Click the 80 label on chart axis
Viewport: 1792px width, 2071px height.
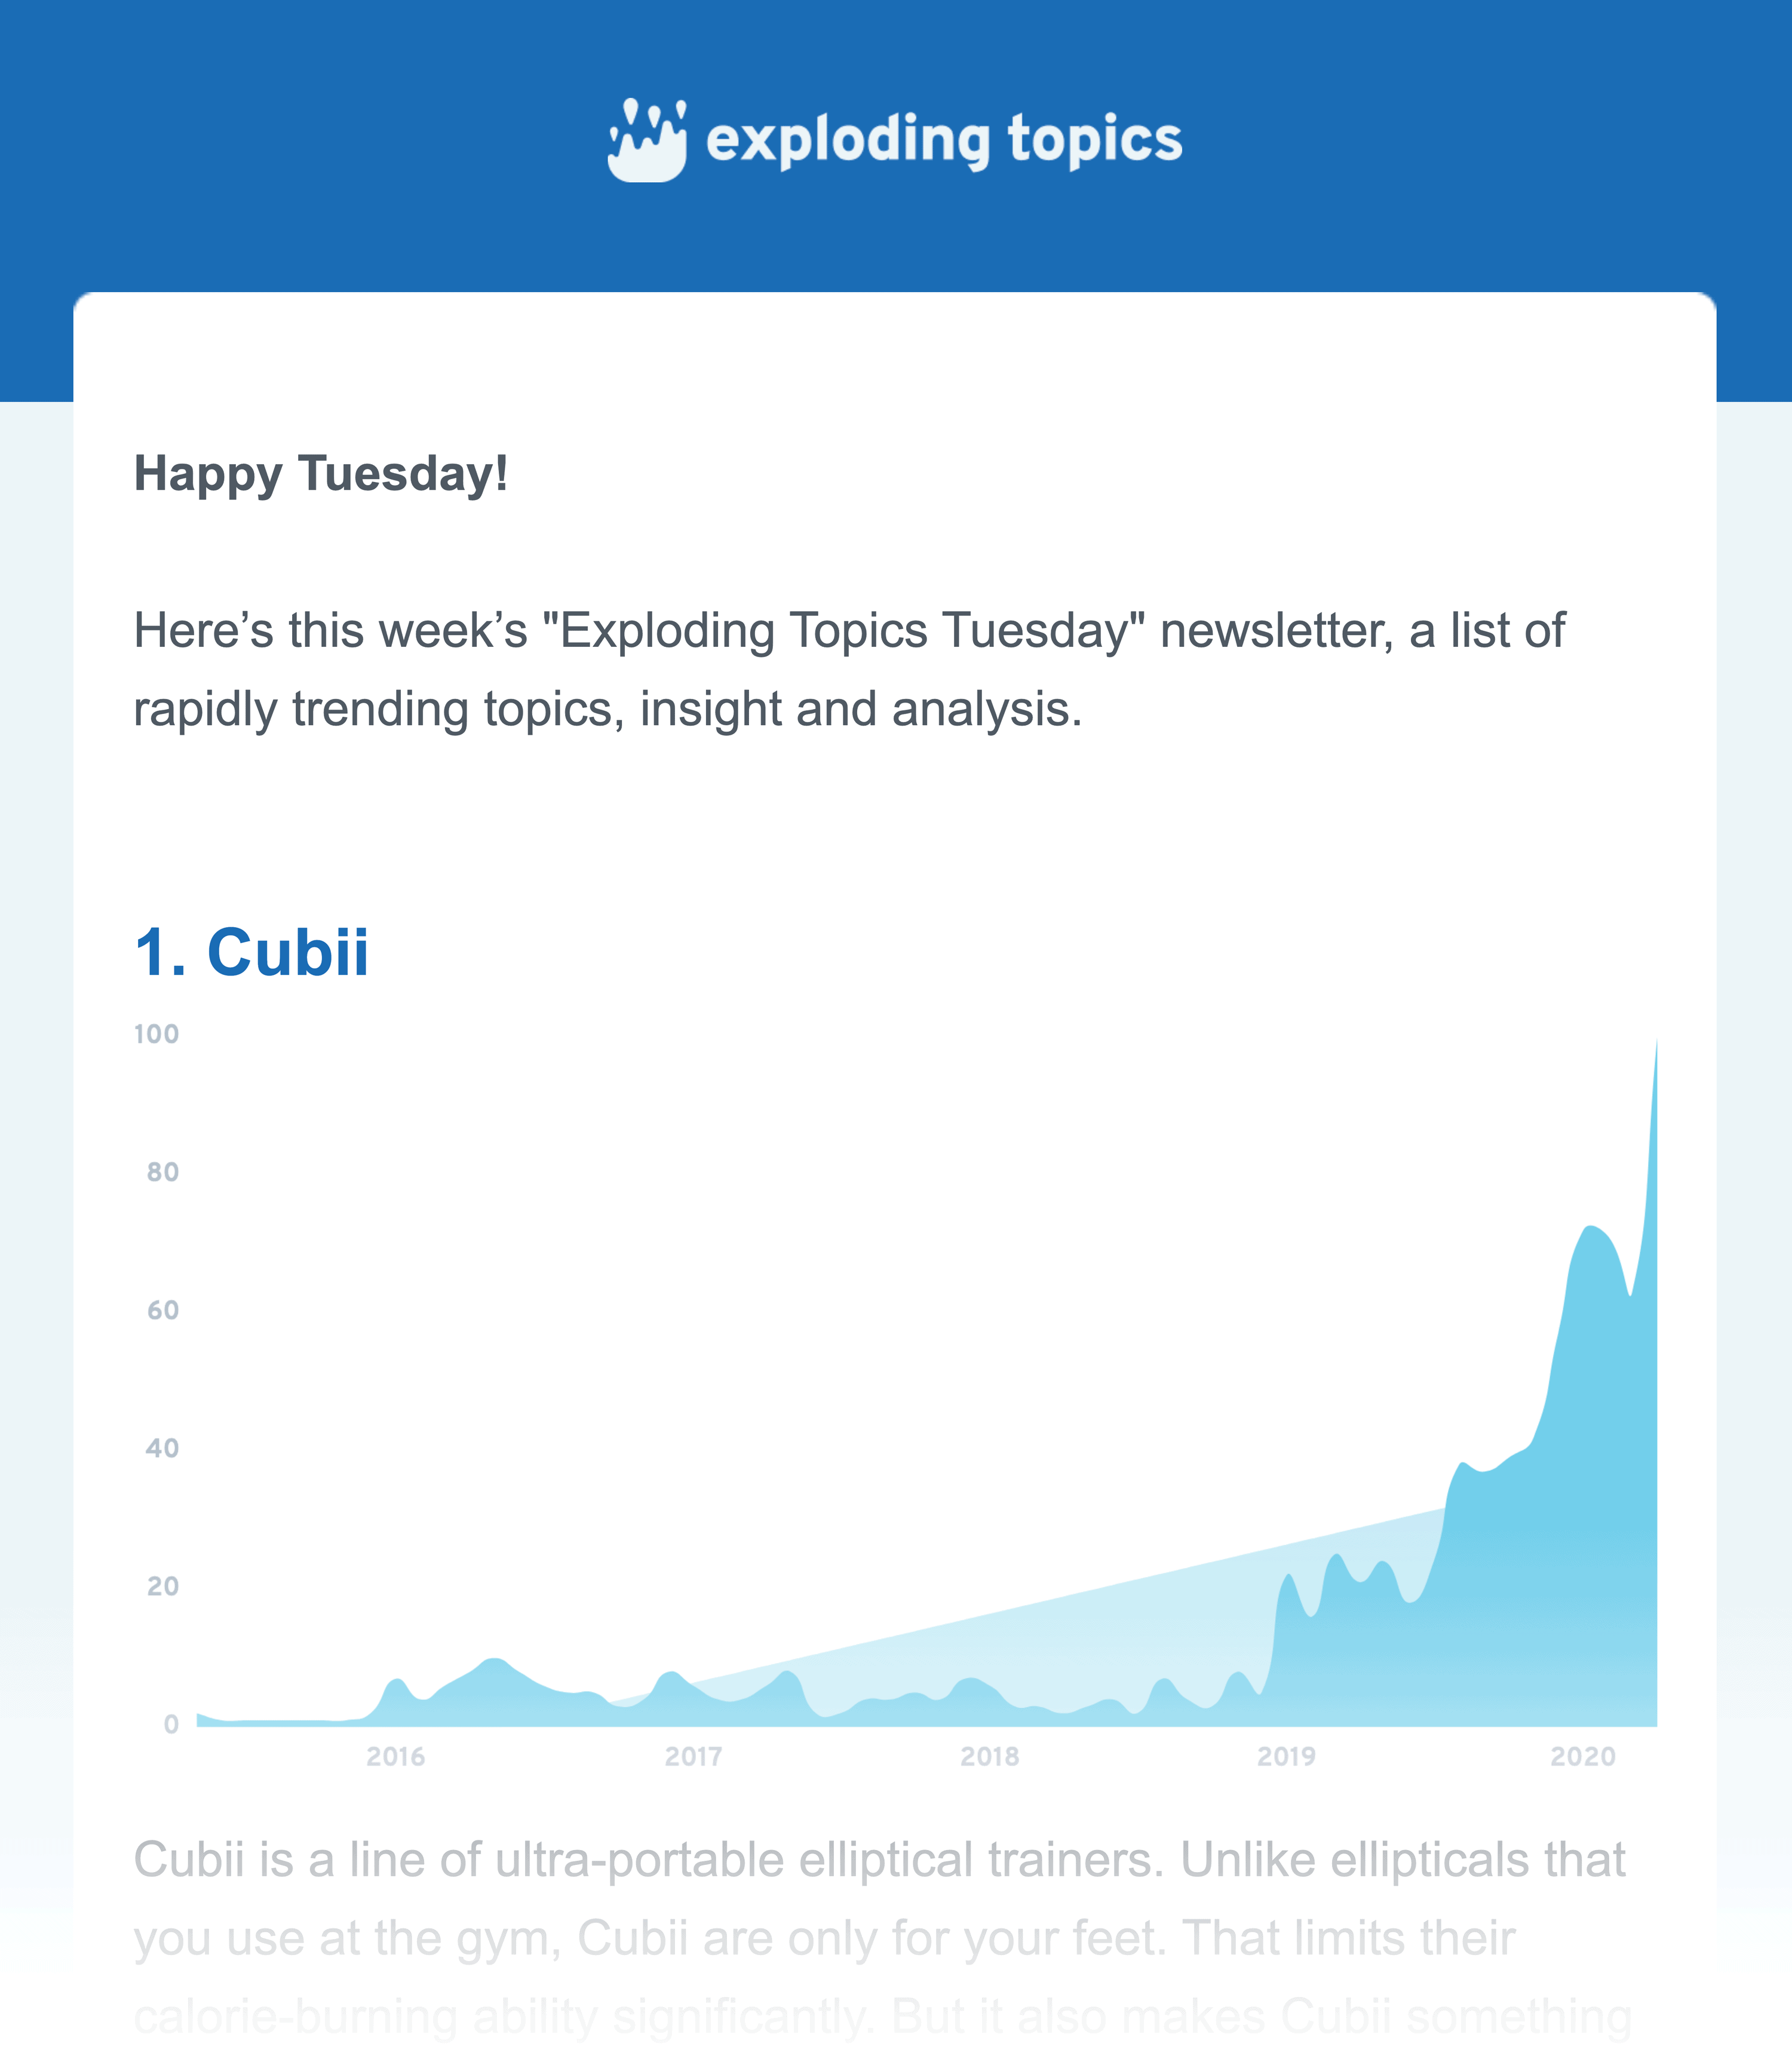(x=163, y=1172)
